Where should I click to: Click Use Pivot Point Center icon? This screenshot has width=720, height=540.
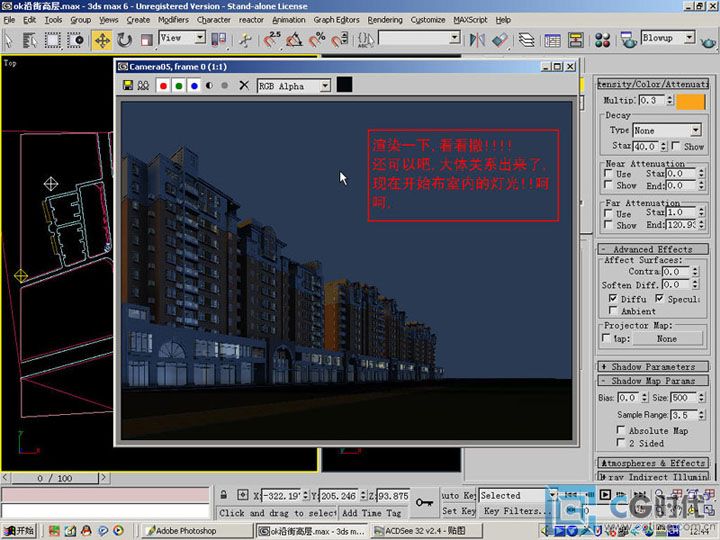[219, 40]
